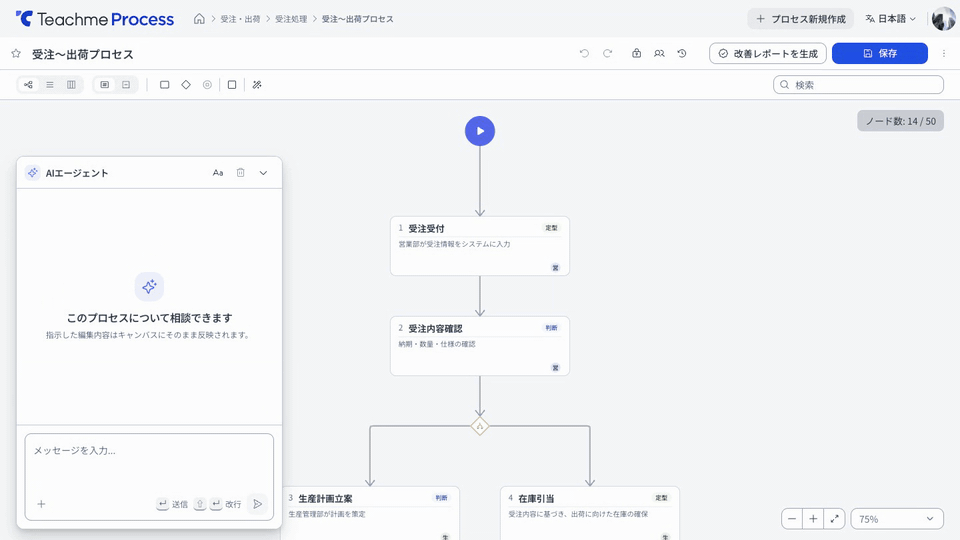This screenshot has width=960, height=540.
Task: Select the 生産計画立案 node card
Action: (370, 513)
